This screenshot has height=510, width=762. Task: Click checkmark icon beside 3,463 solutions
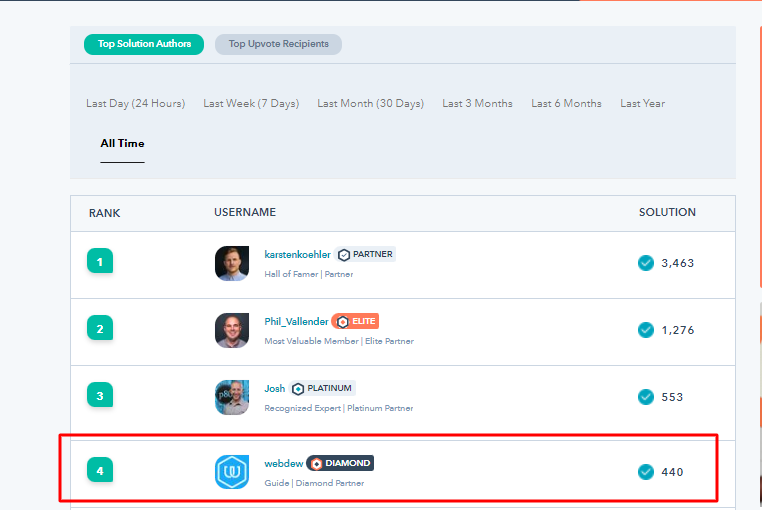[x=646, y=263]
